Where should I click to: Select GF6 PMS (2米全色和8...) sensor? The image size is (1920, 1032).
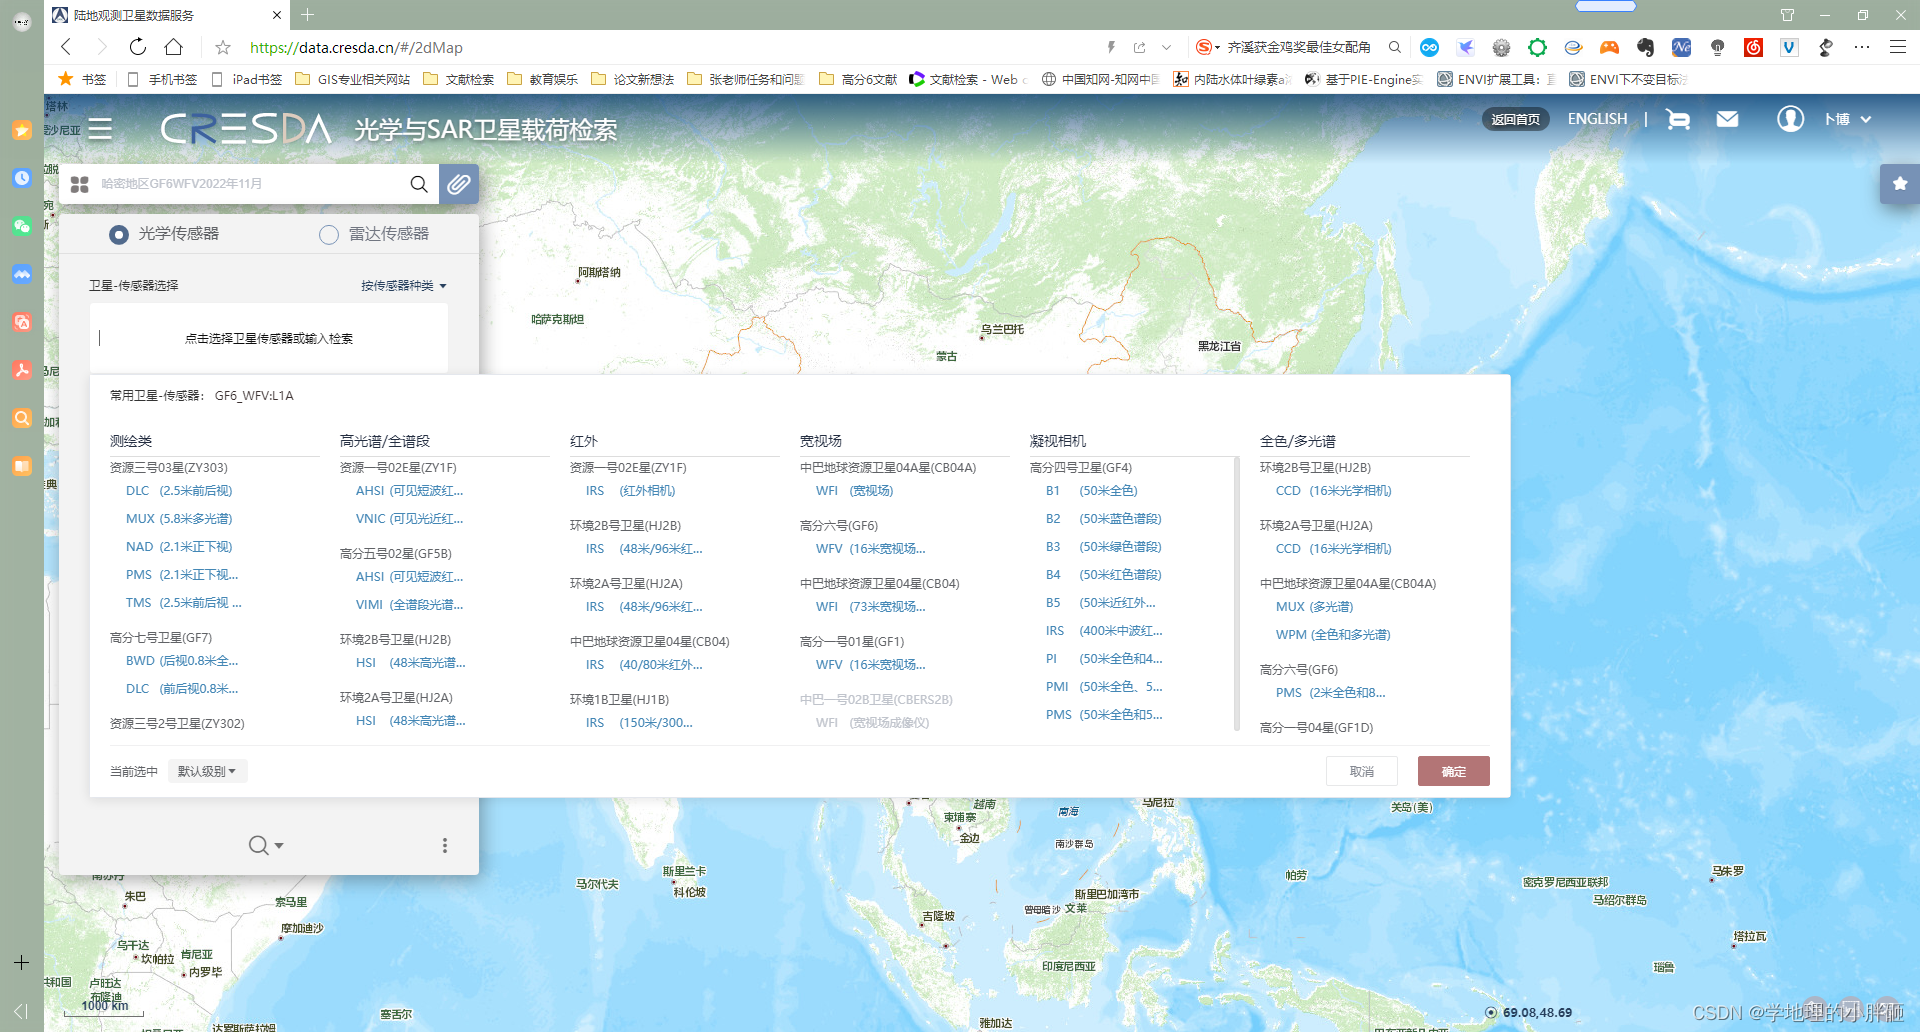[1330, 692]
